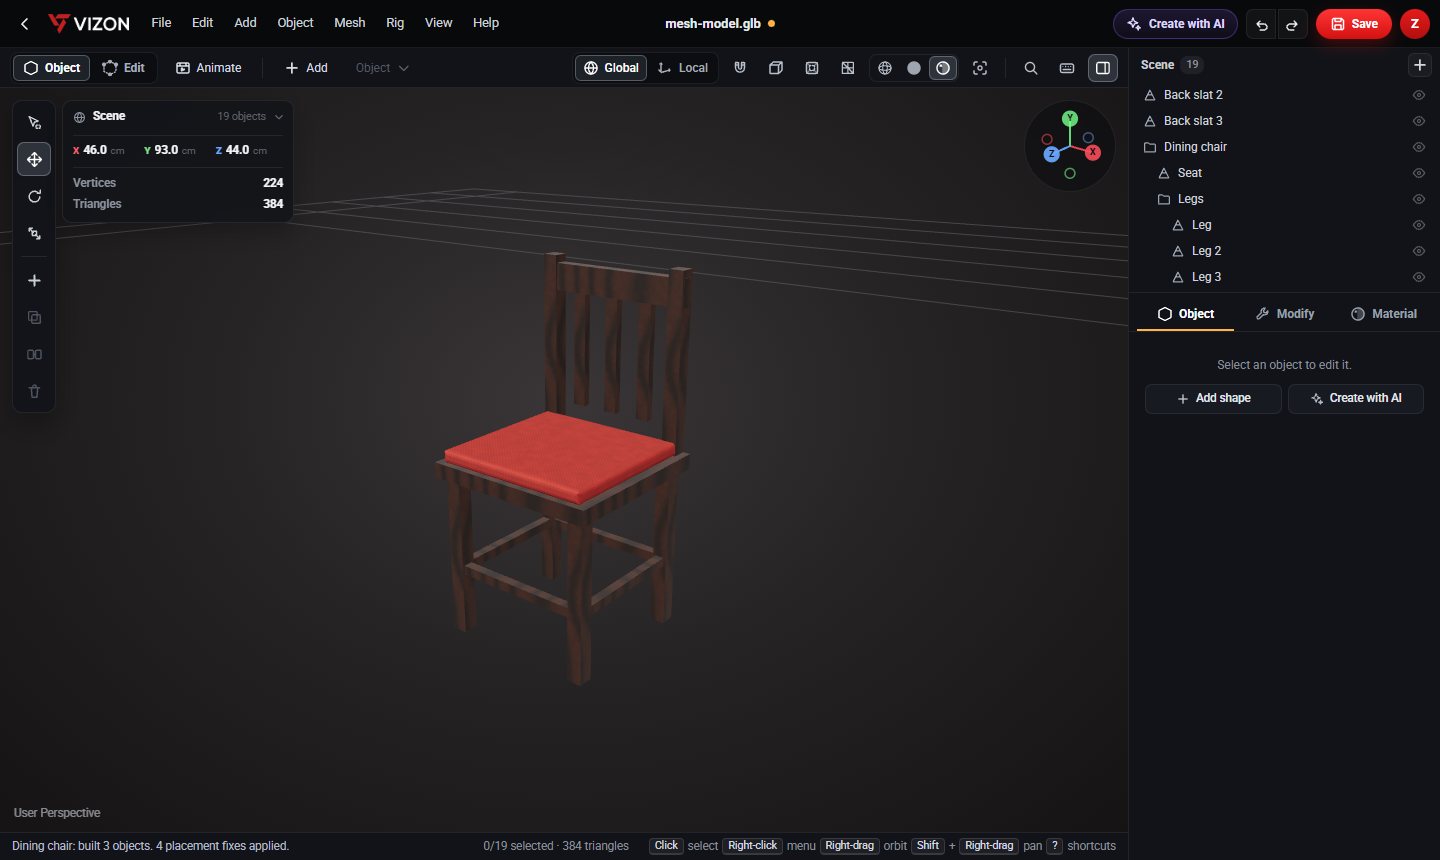Toggle visibility of Dining chair group

click(1419, 147)
